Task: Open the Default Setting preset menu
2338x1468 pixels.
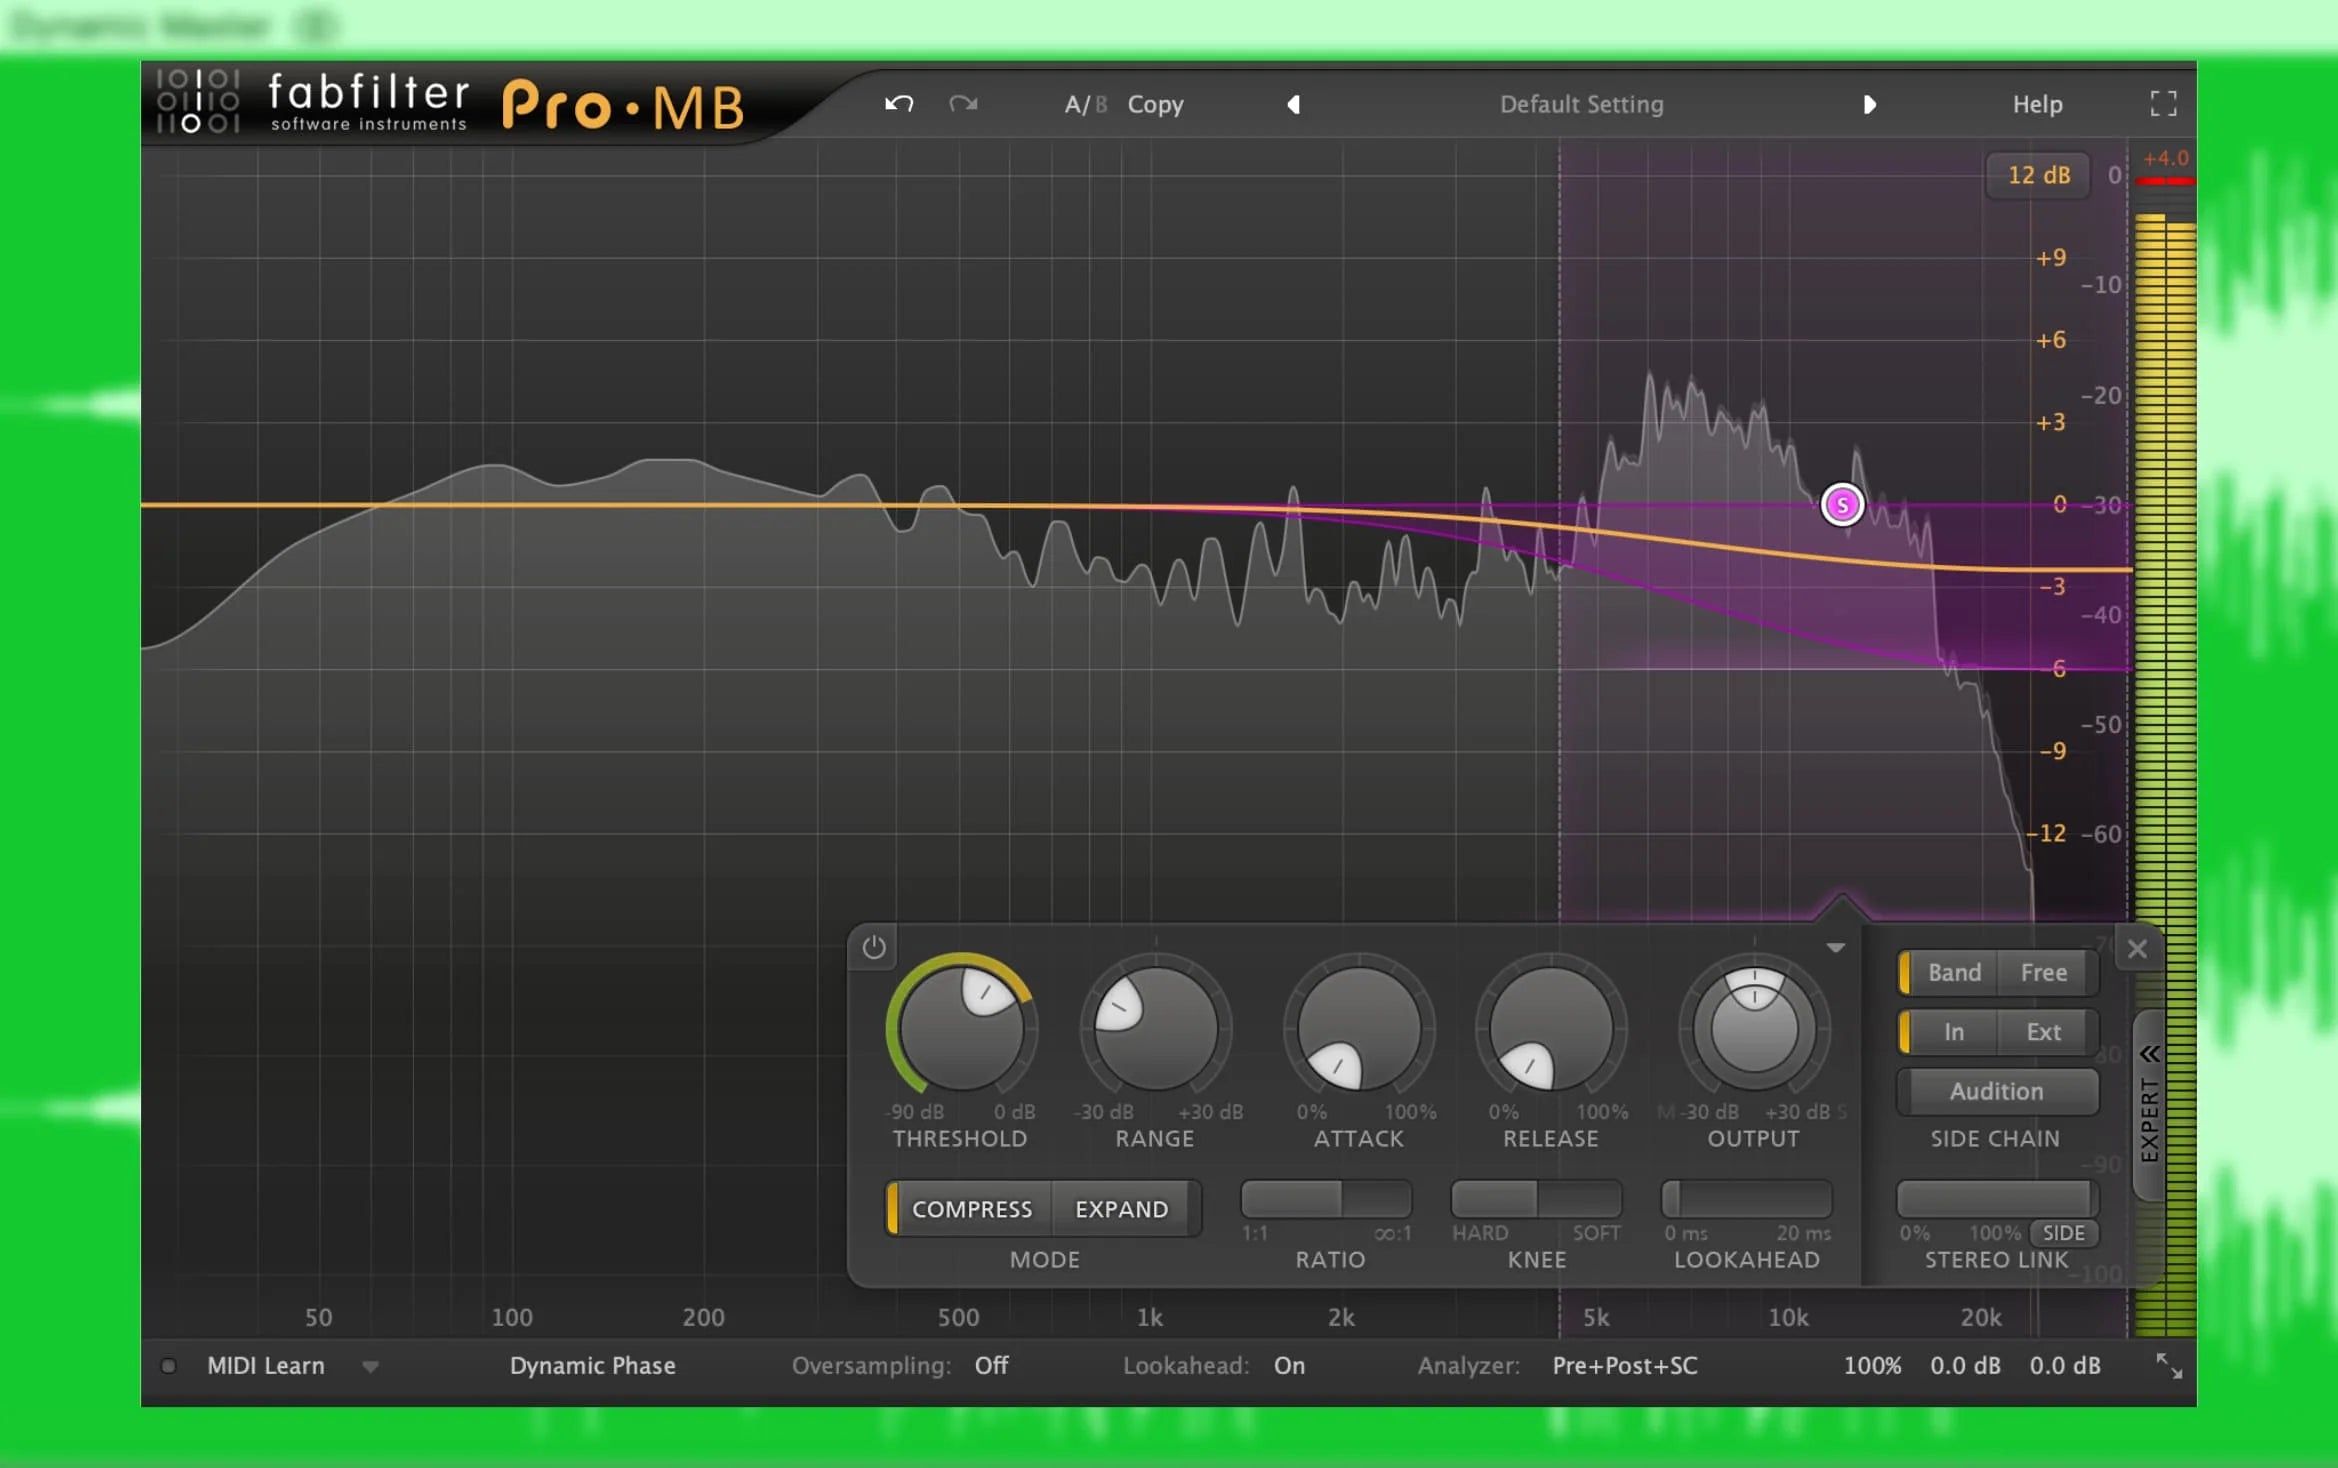Action: (x=1581, y=104)
